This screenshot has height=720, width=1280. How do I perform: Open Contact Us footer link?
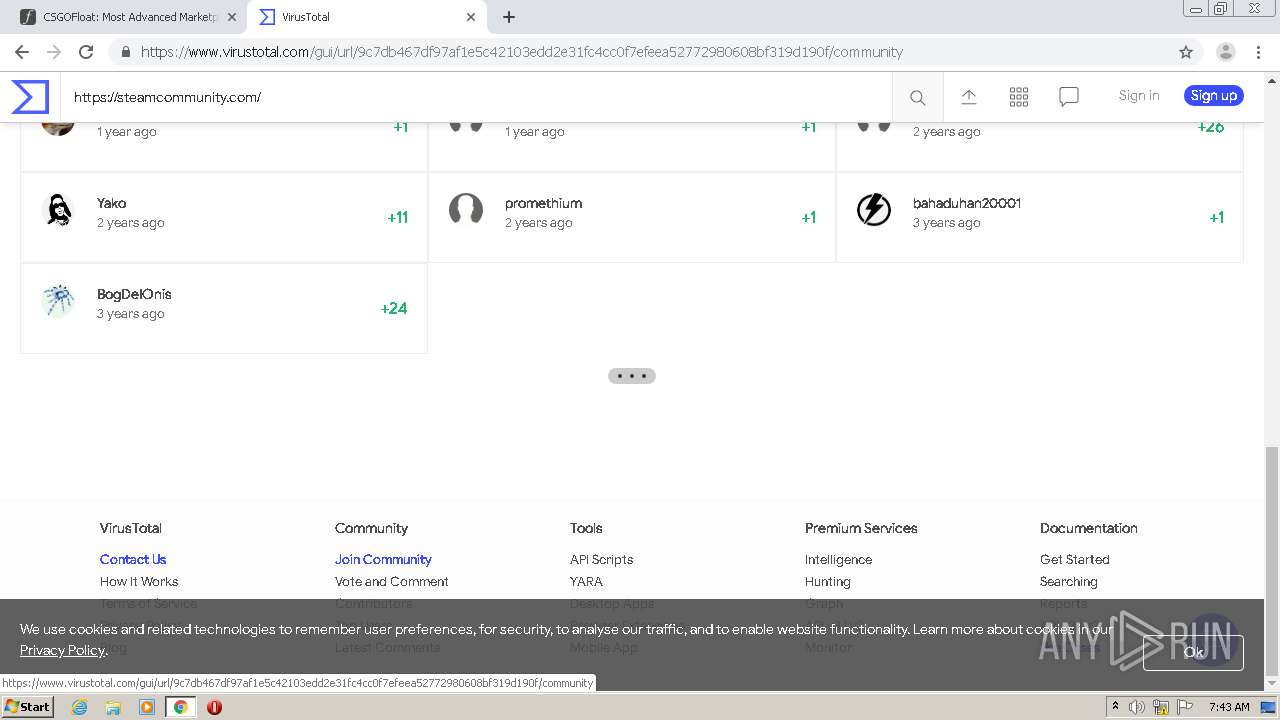pyautogui.click(x=133, y=560)
